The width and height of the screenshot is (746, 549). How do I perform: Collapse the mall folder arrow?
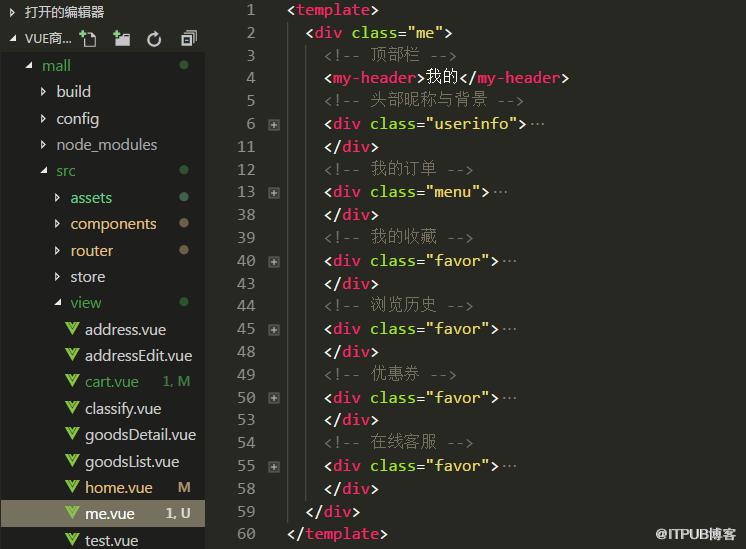tap(29, 65)
